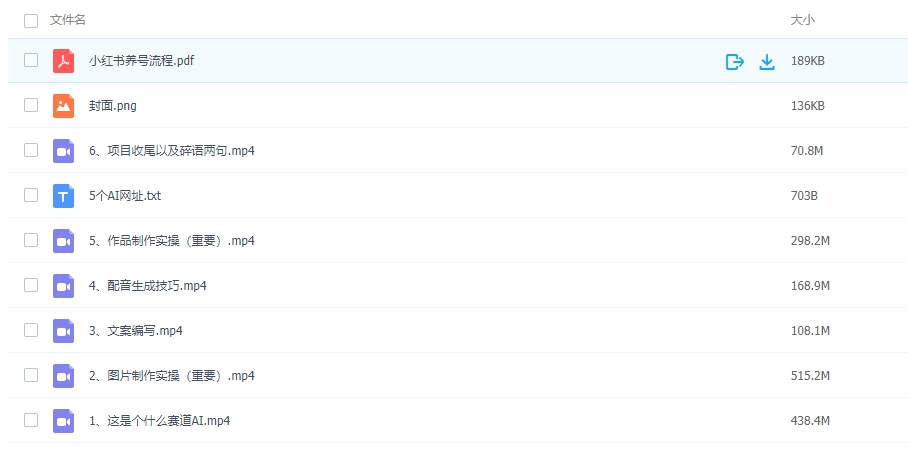Click the image icon for 封面.png

coord(64,106)
